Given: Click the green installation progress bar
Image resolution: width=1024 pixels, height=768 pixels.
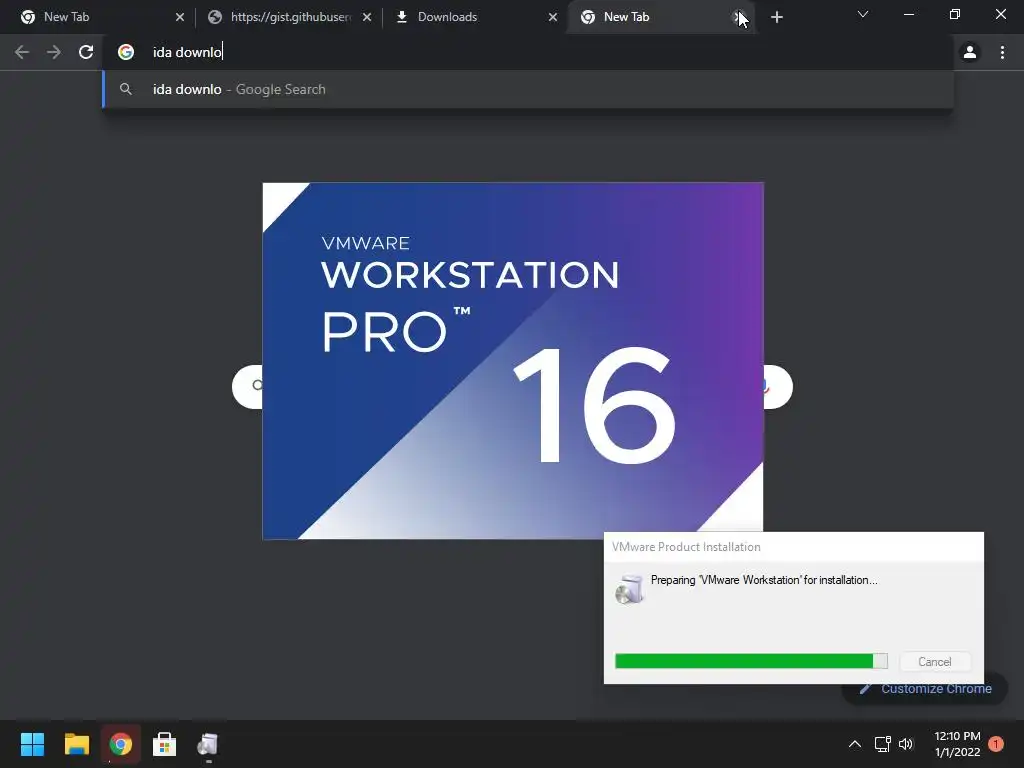Looking at the screenshot, I should coord(751,661).
